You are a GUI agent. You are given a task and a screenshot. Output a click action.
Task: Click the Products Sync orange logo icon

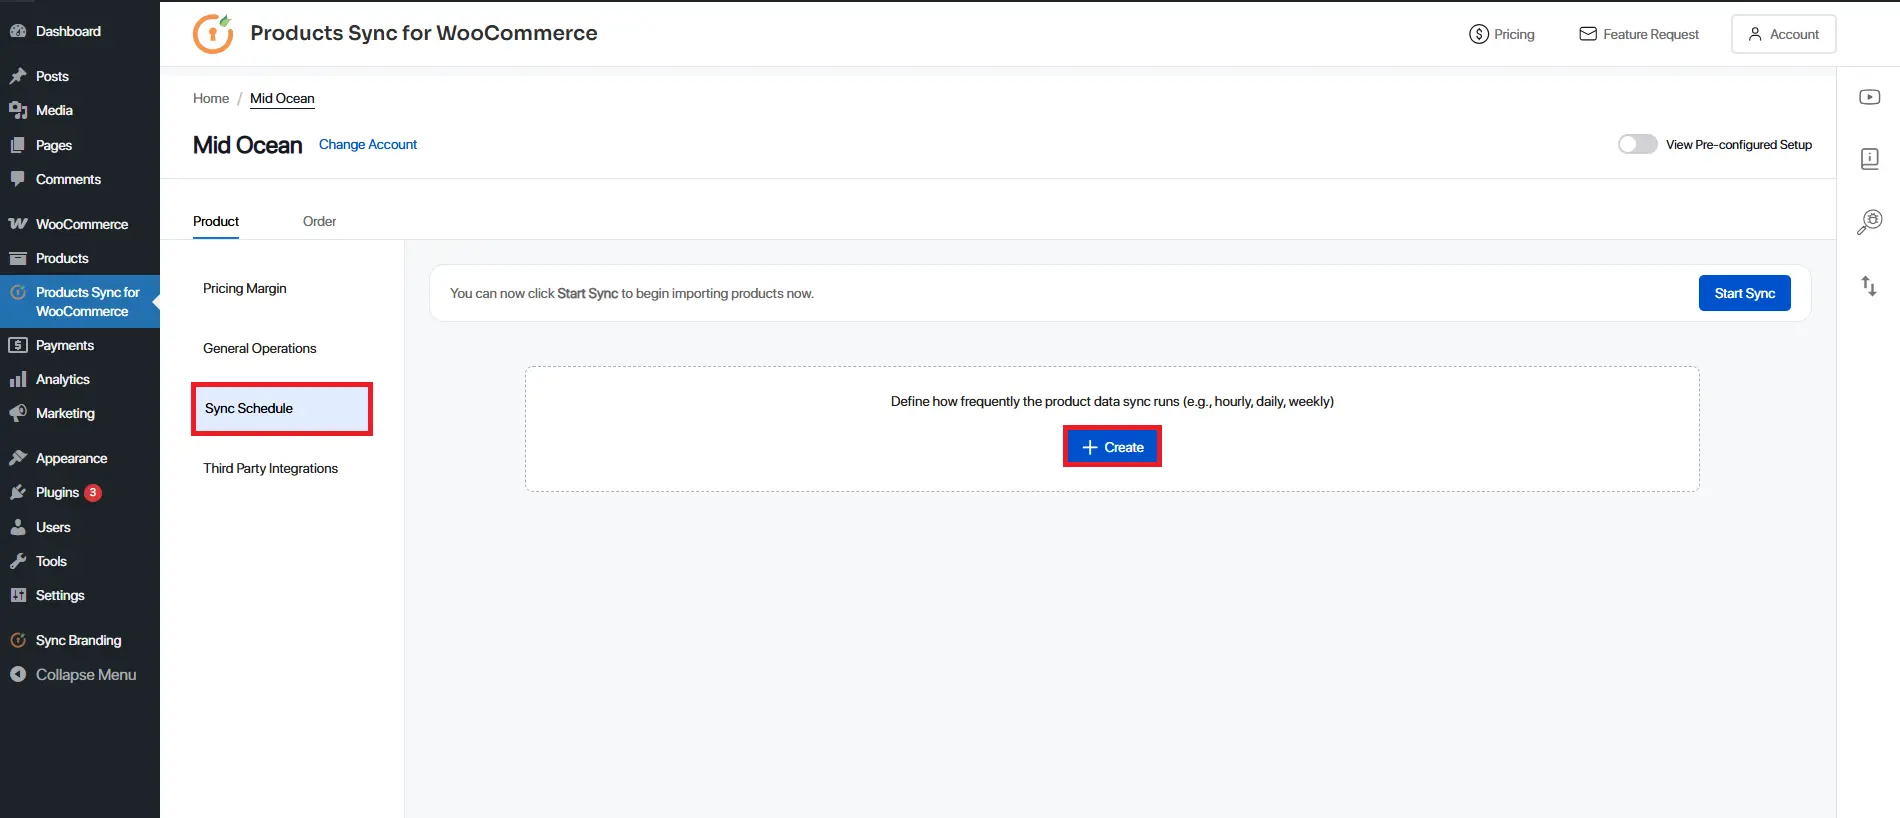pos(213,33)
